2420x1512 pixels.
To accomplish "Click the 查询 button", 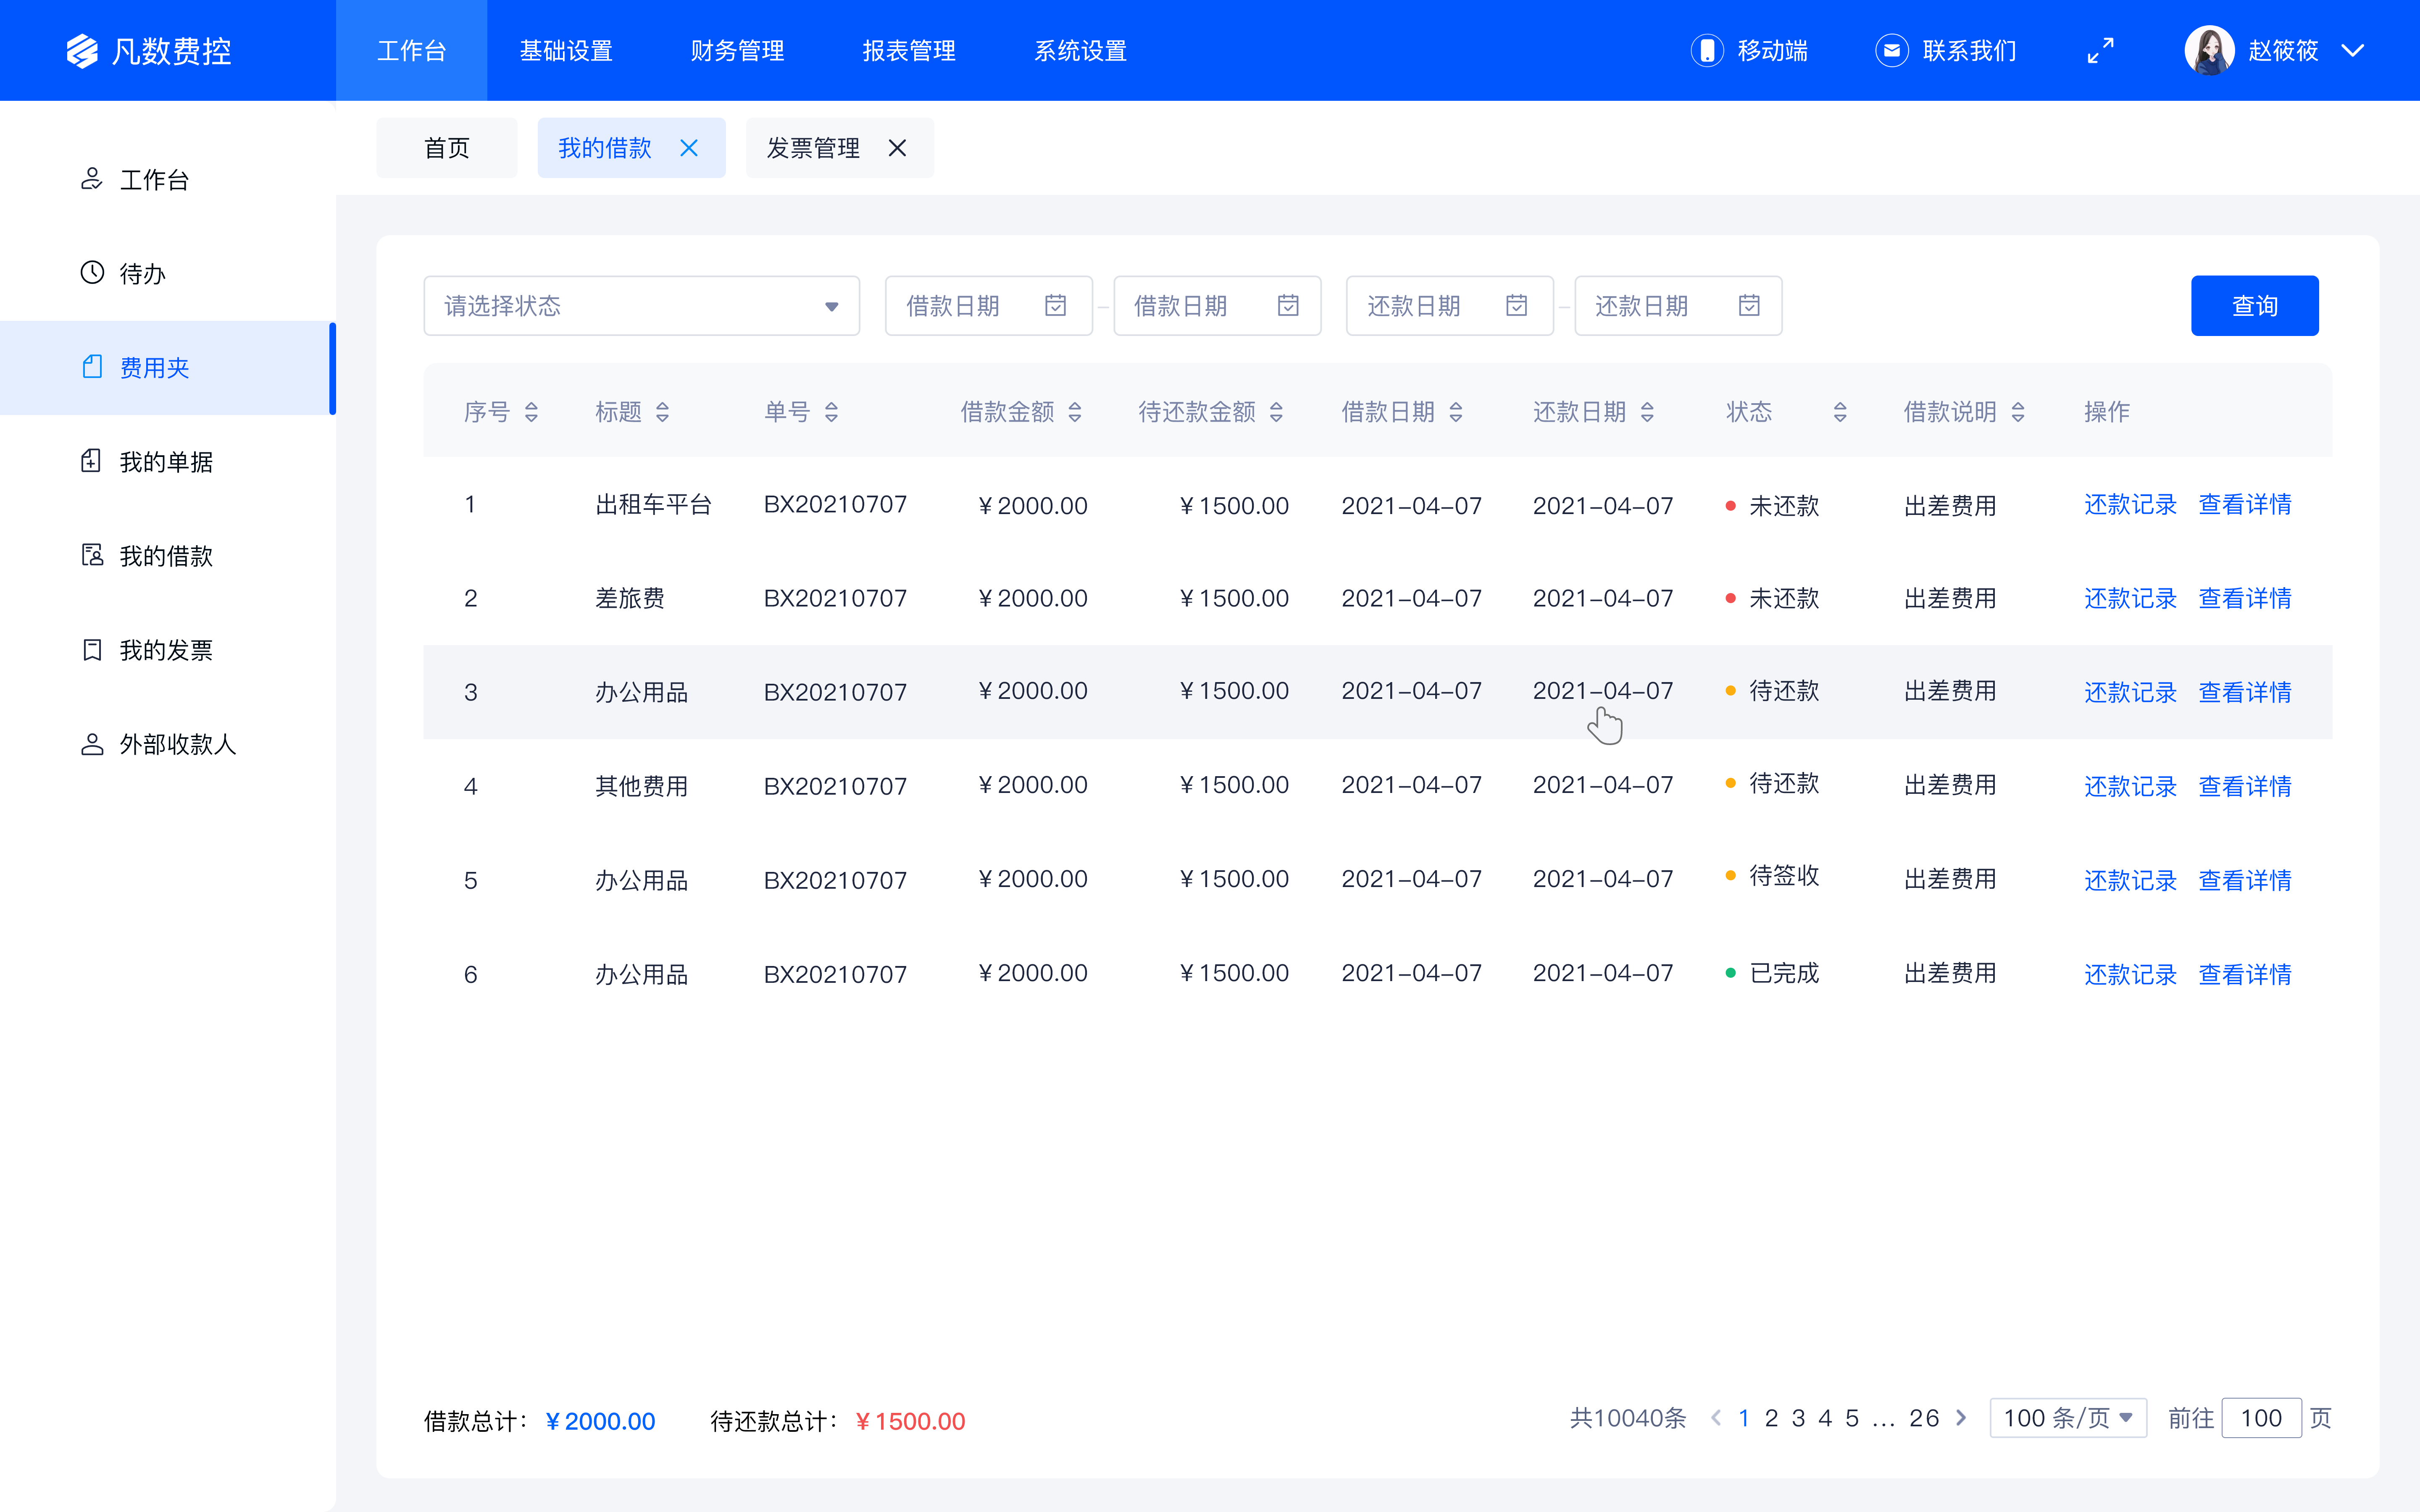I will click(2255, 306).
